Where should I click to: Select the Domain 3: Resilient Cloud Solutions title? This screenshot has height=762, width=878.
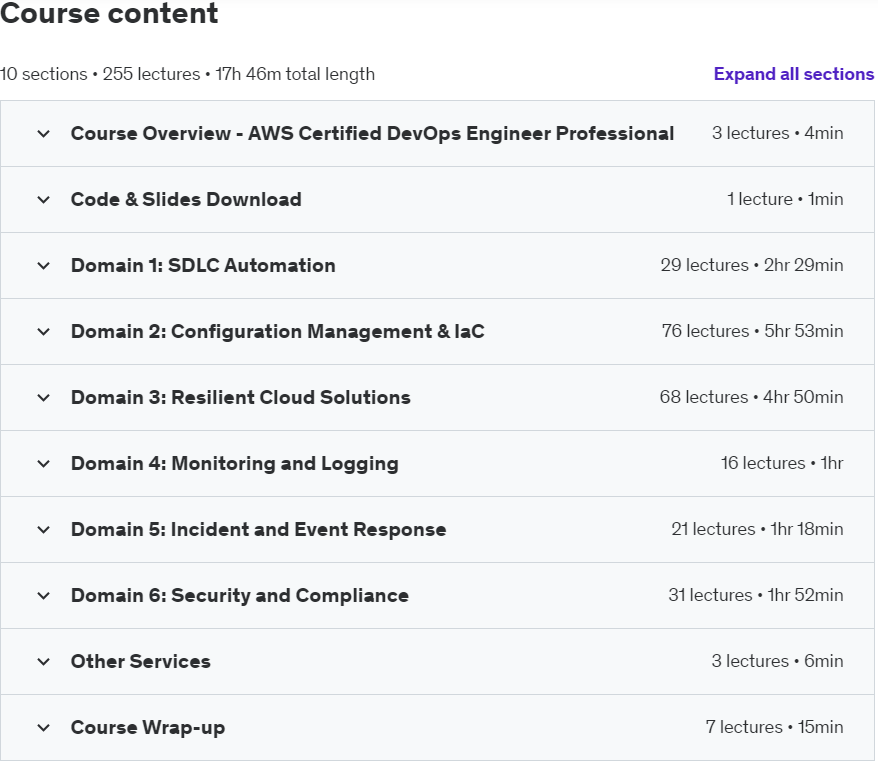(x=240, y=398)
